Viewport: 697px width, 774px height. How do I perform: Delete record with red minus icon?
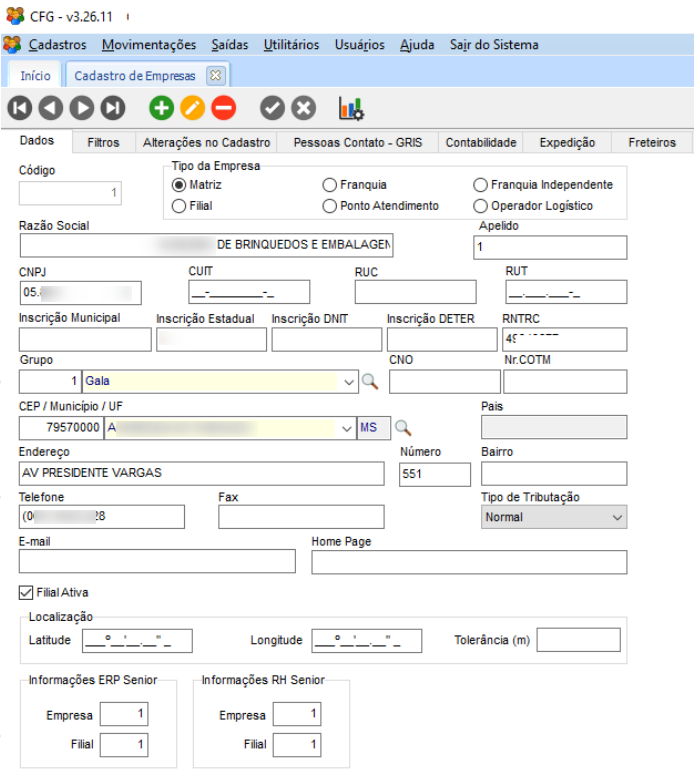point(223,108)
